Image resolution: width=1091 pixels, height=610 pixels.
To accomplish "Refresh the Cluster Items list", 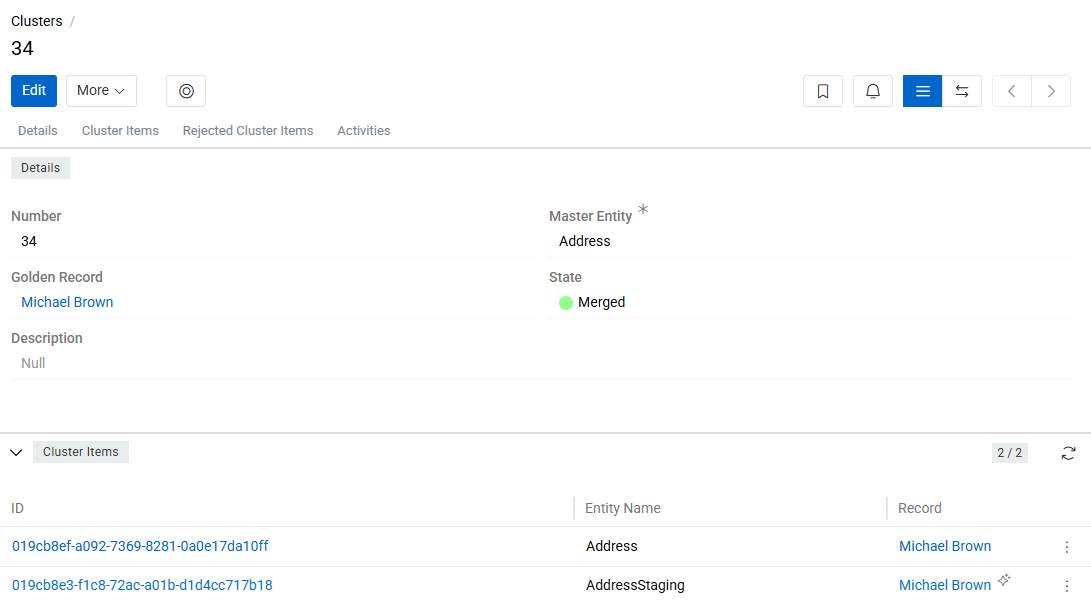I will (1068, 453).
